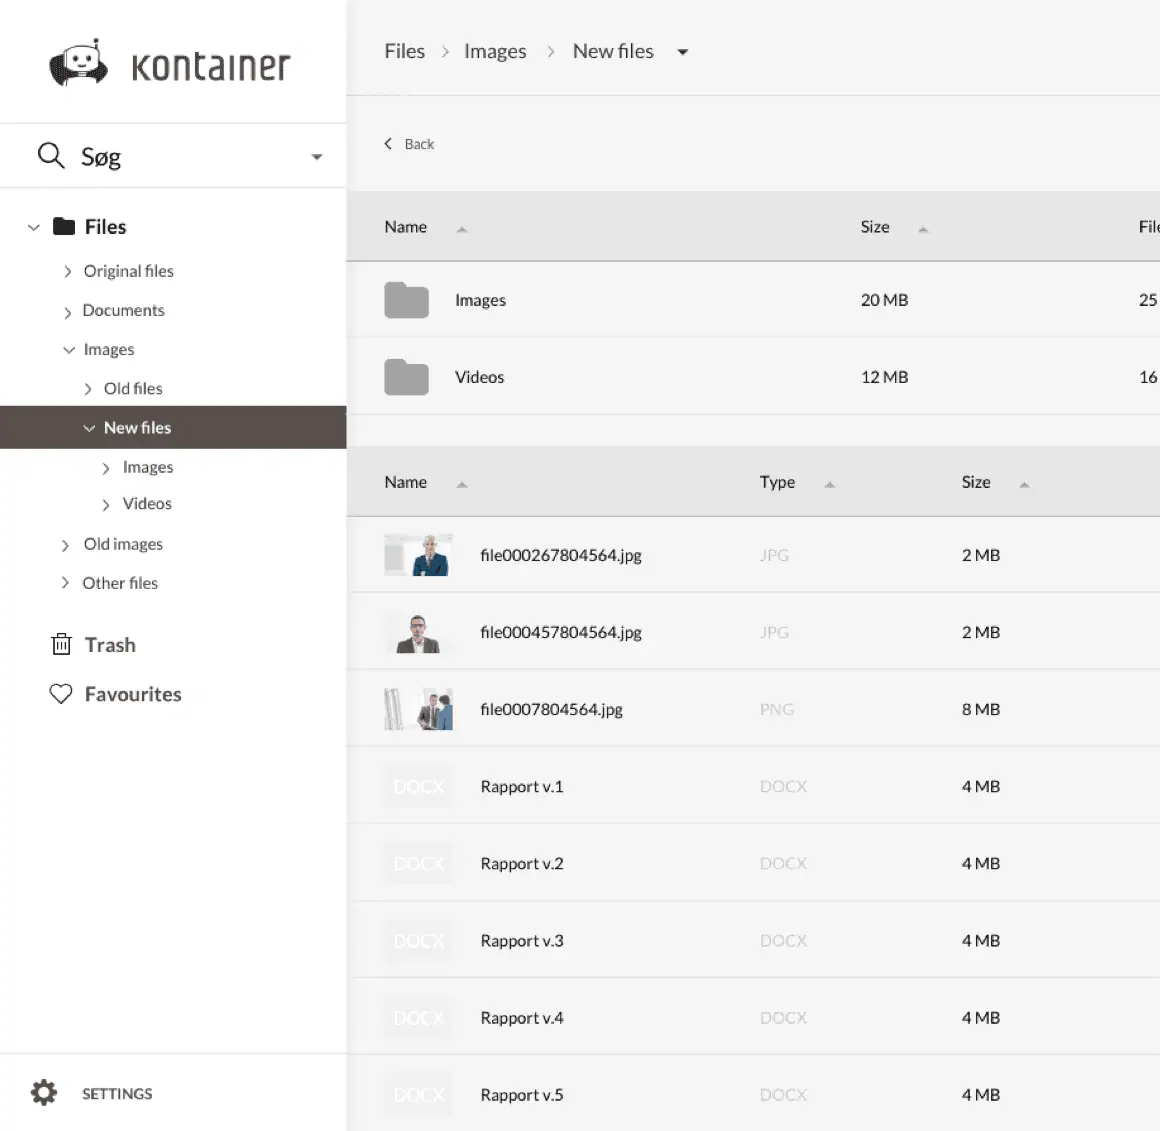Toggle sort on the Type column header
This screenshot has height=1131, width=1160.
pos(829,484)
